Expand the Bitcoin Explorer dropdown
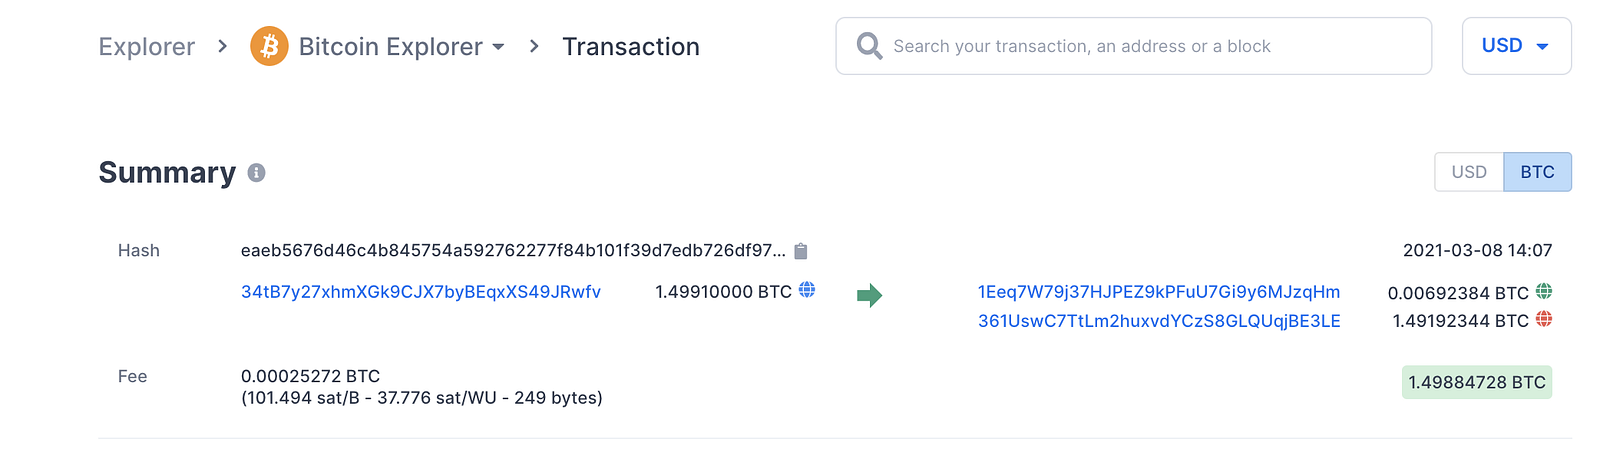The image size is (1600, 462). pos(499,47)
